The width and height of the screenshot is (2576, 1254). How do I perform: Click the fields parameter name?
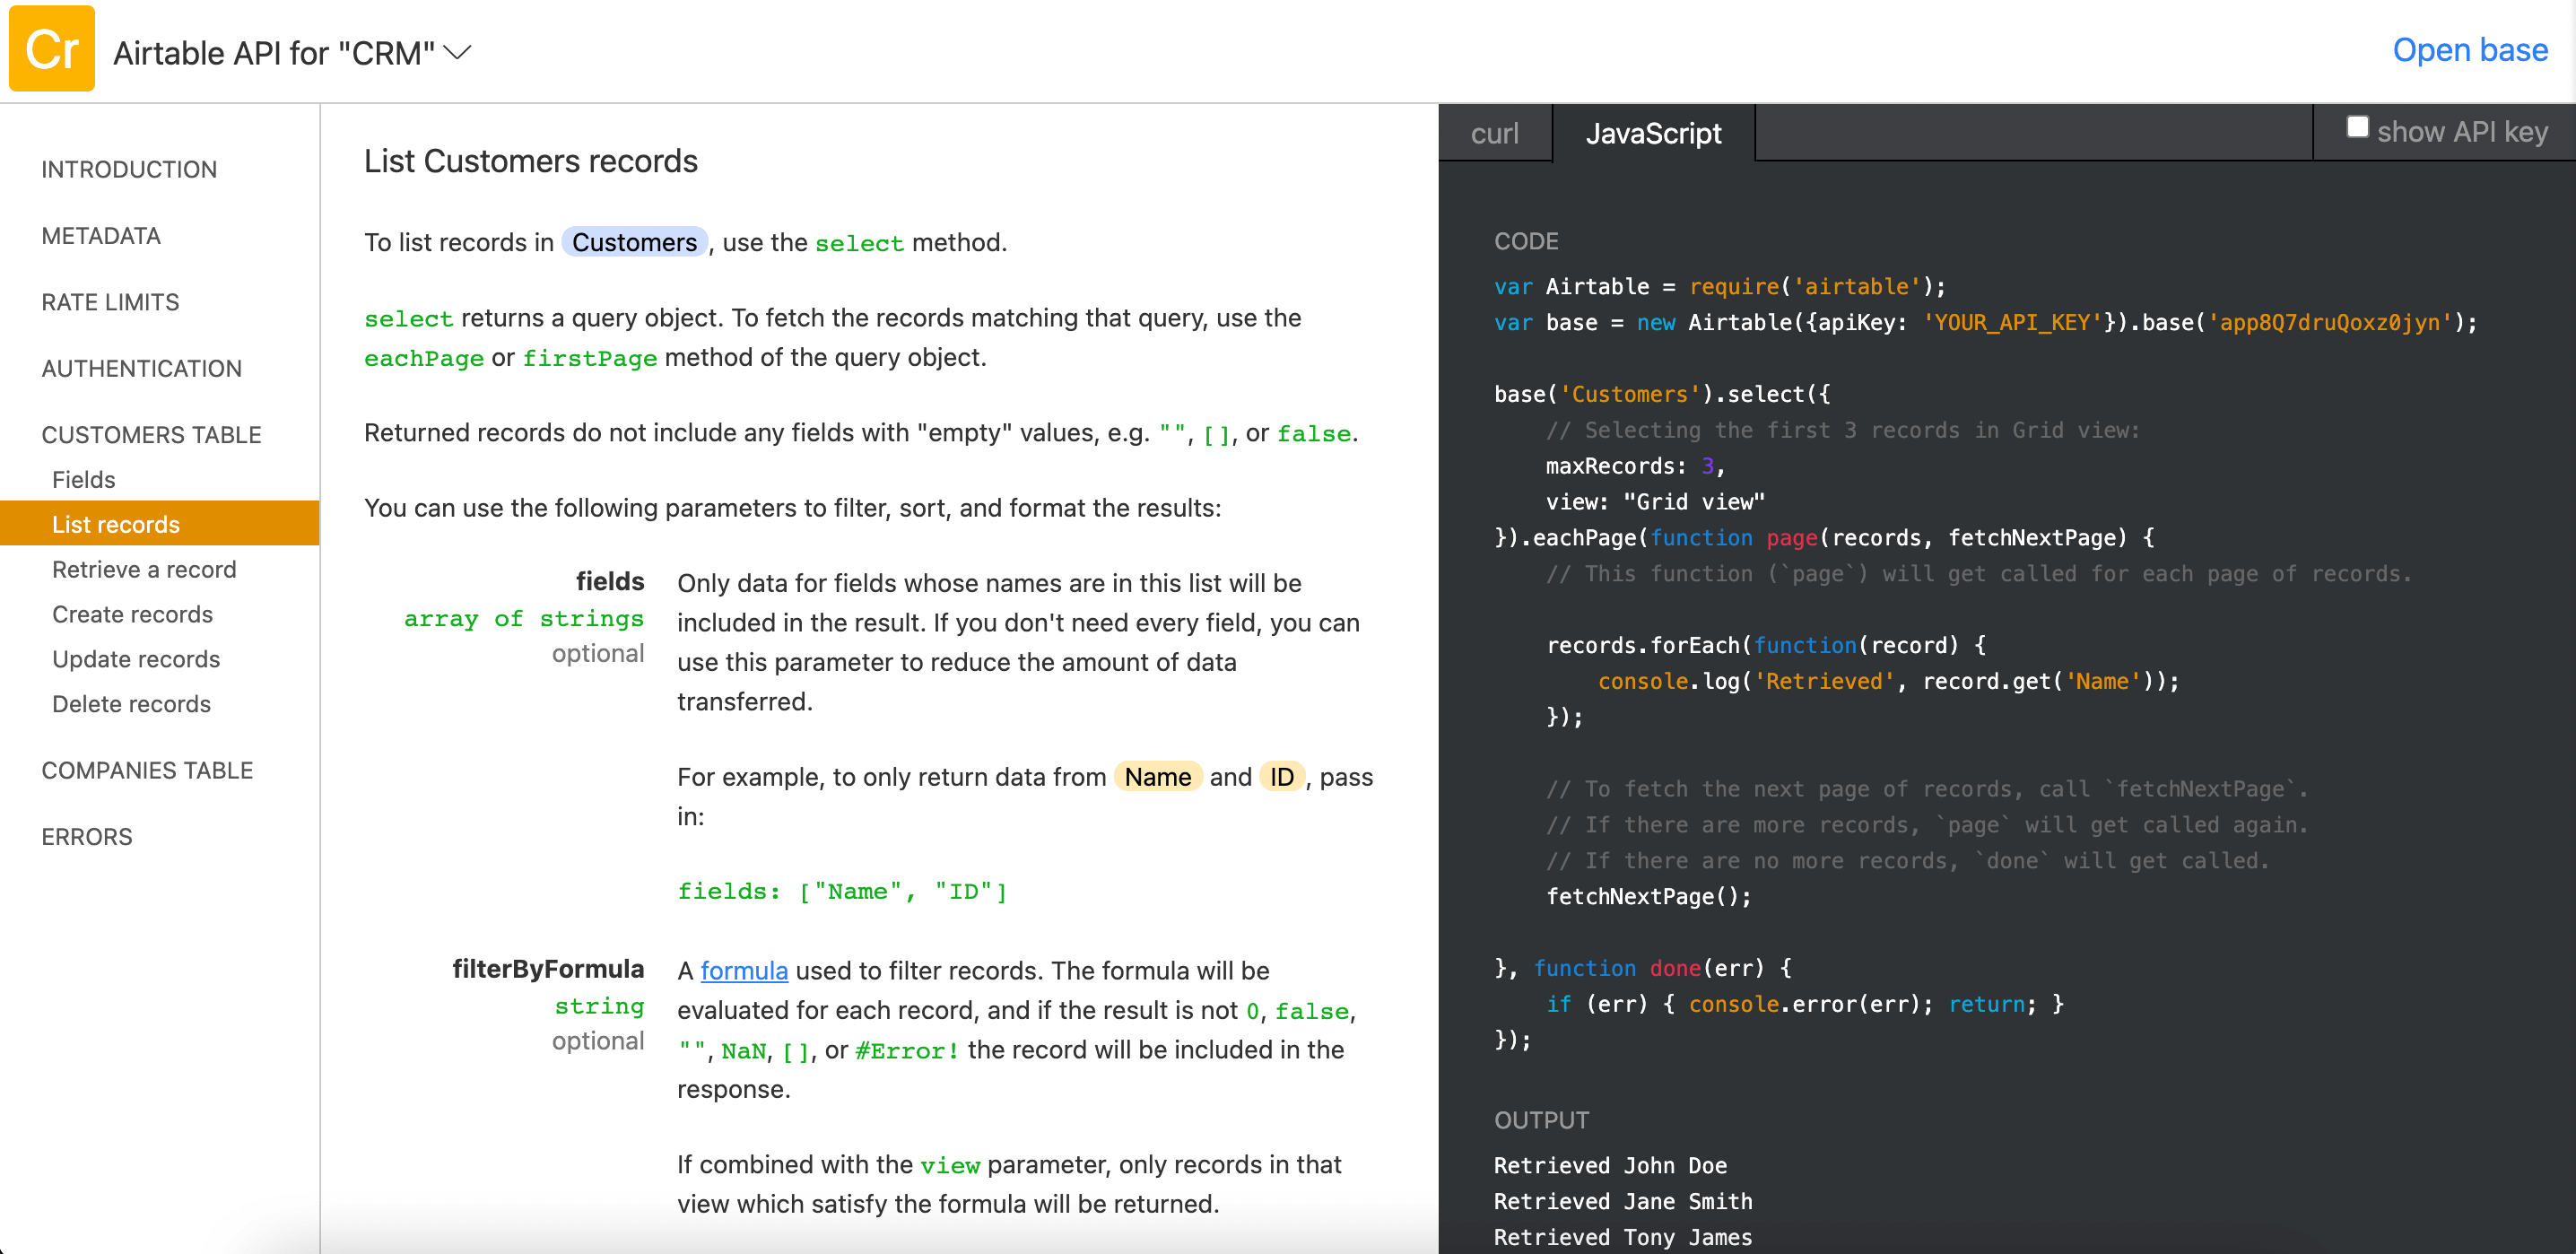(x=610, y=582)
